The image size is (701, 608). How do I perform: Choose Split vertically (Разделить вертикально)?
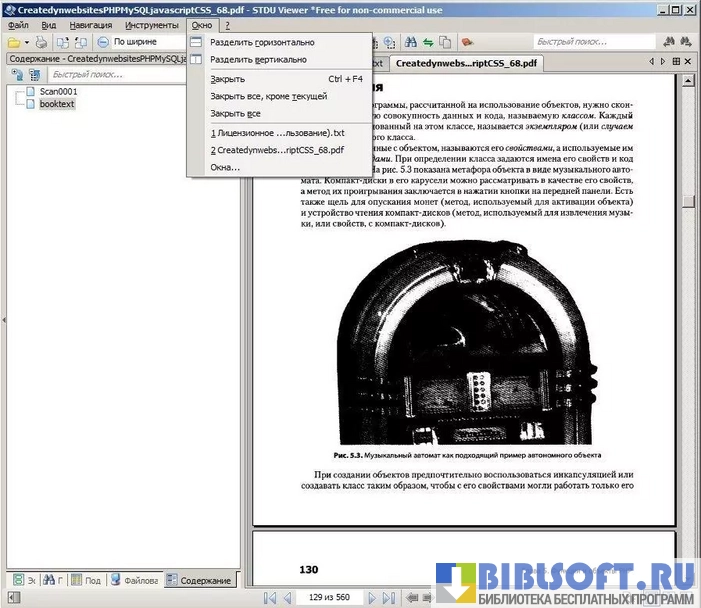[x=258, y=59]
